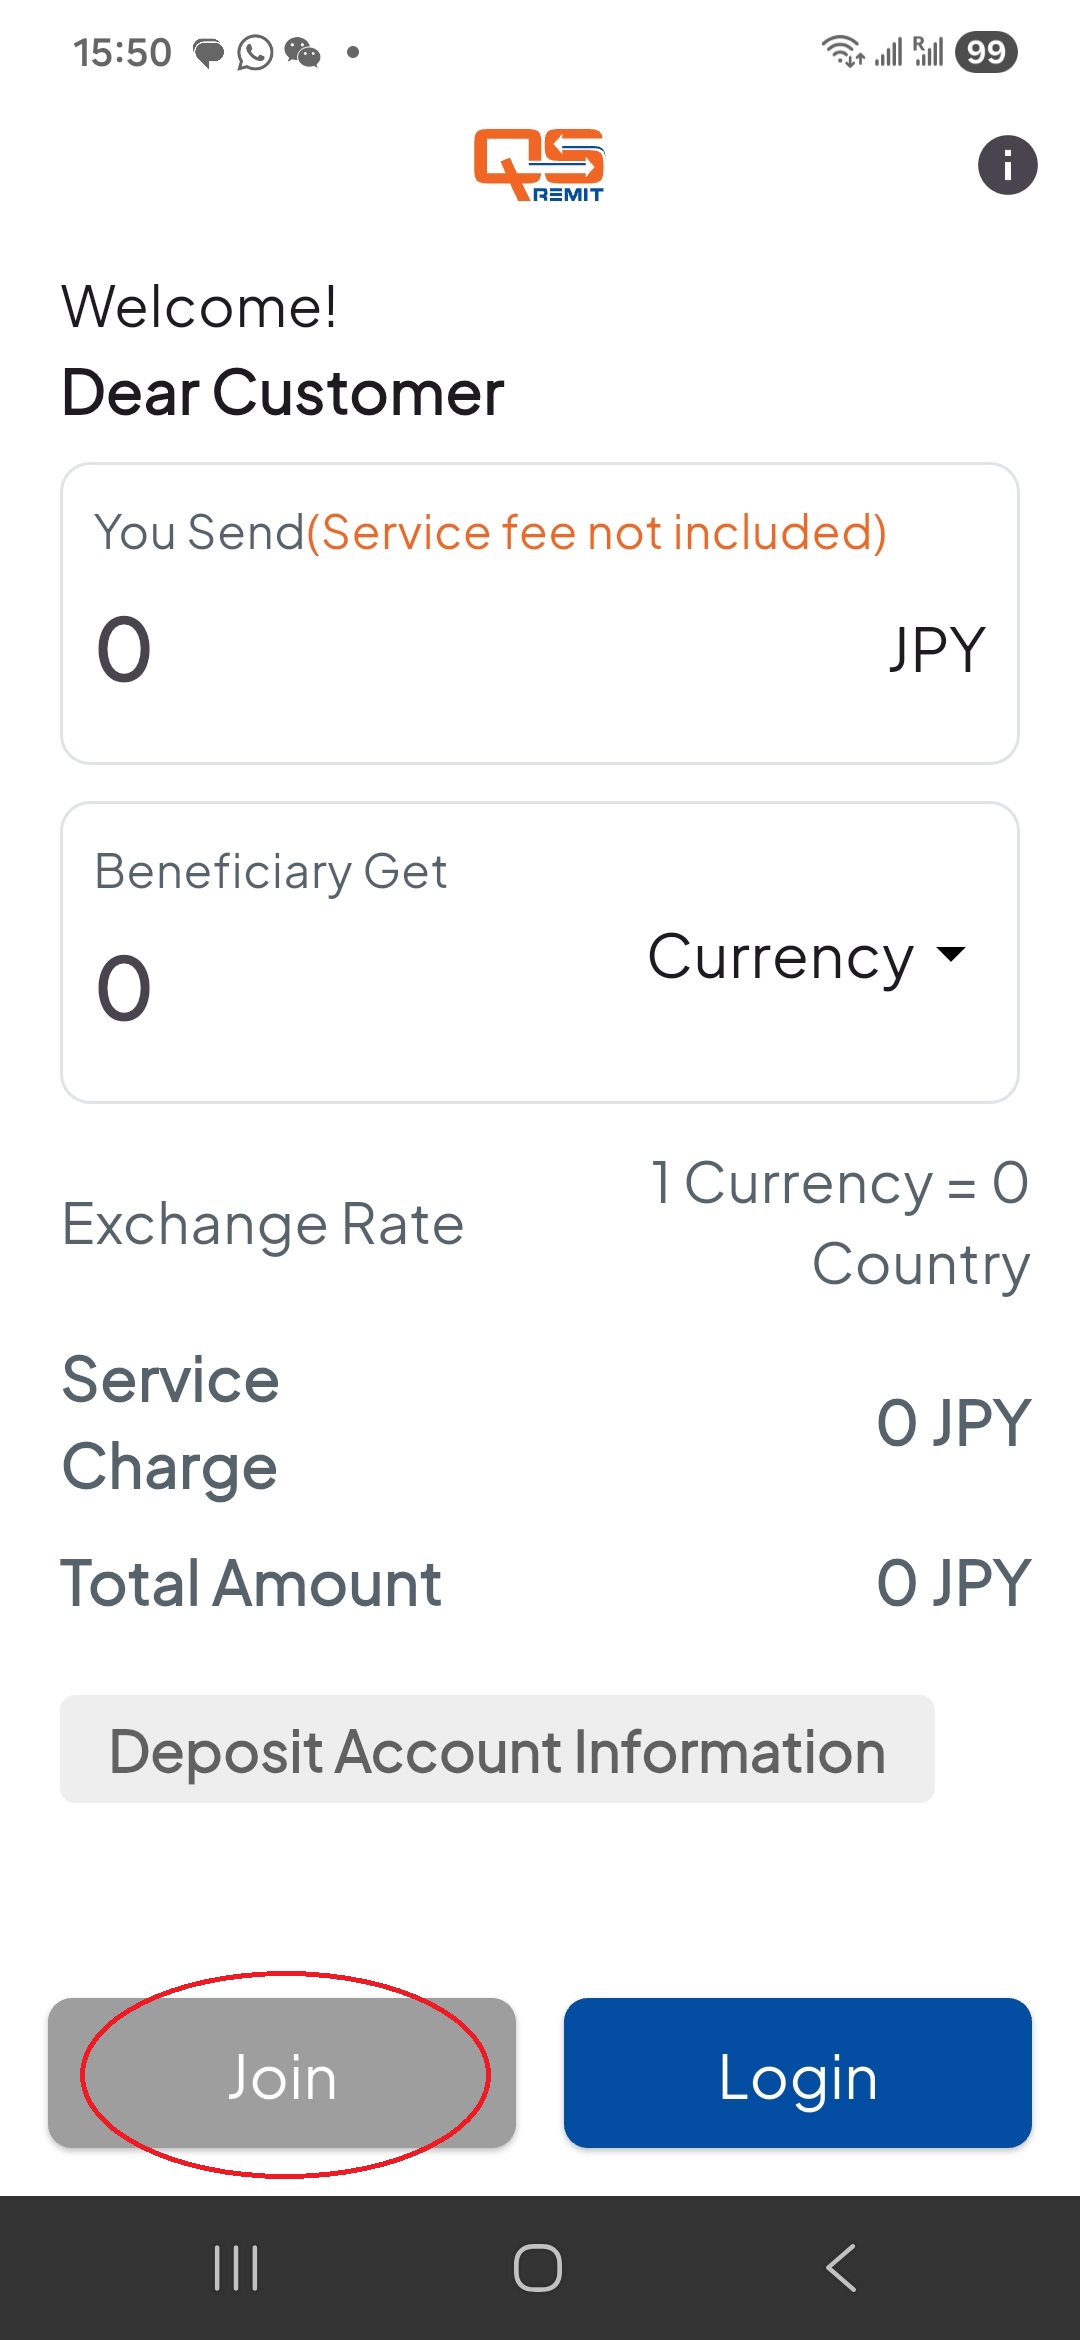Image resolution: width=1080 pixels, height=2340 pixels.
Task: Tap the info icon at top right
Action: tap(1007, 165)
